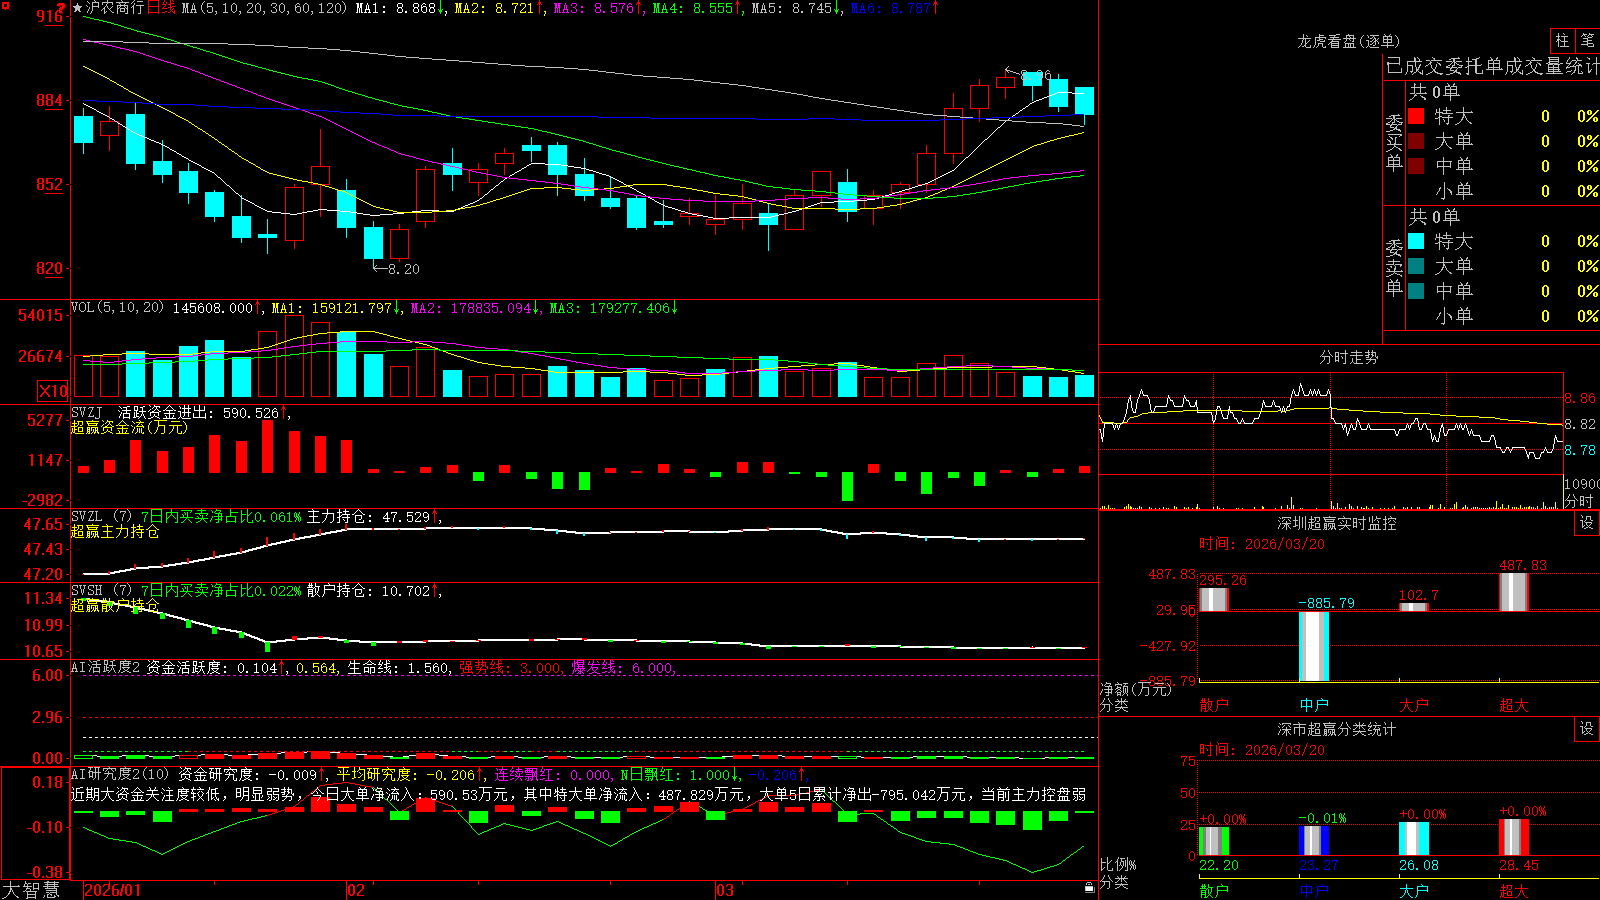Click the 已成交委托单成交量统计 header
The width and height of the screenshot is (1600, 900).
point(1492,66)
